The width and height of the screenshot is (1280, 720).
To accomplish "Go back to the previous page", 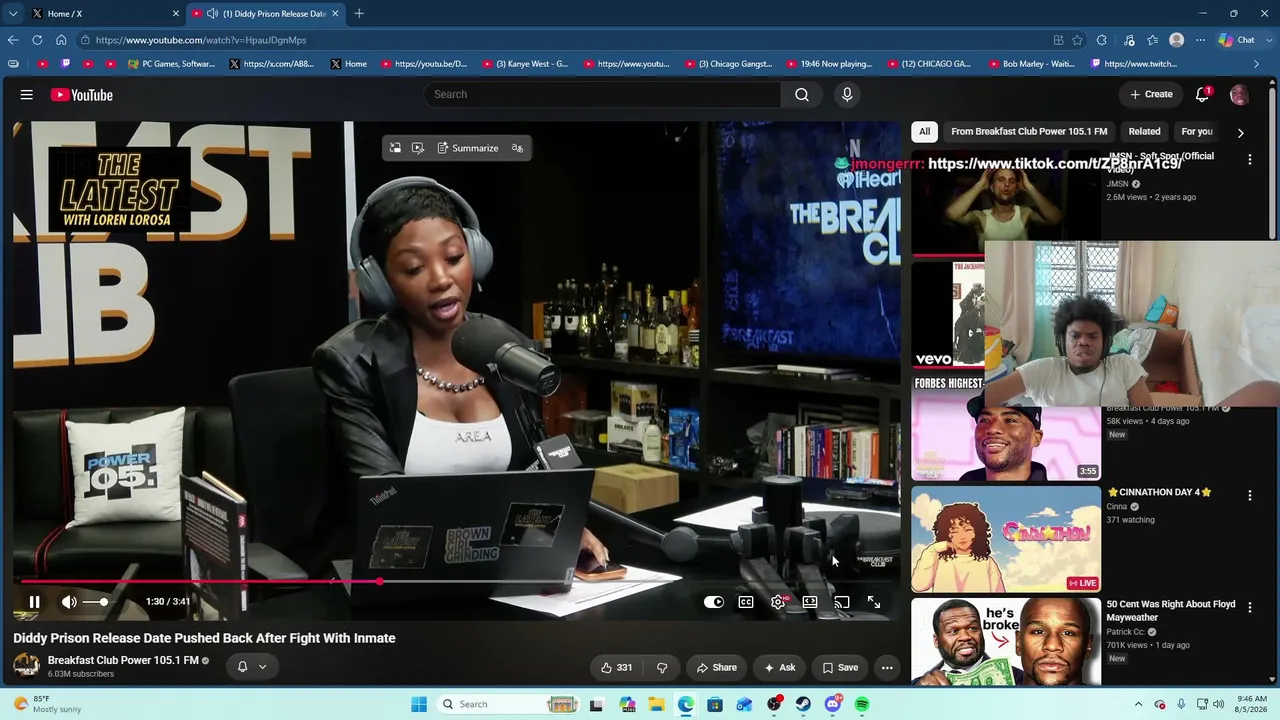I will point(13,40).
